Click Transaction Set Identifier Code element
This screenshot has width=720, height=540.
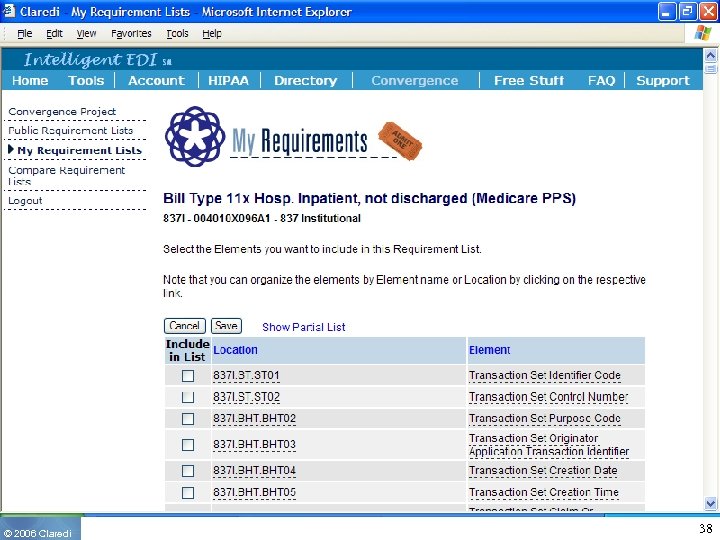(545, 376)
